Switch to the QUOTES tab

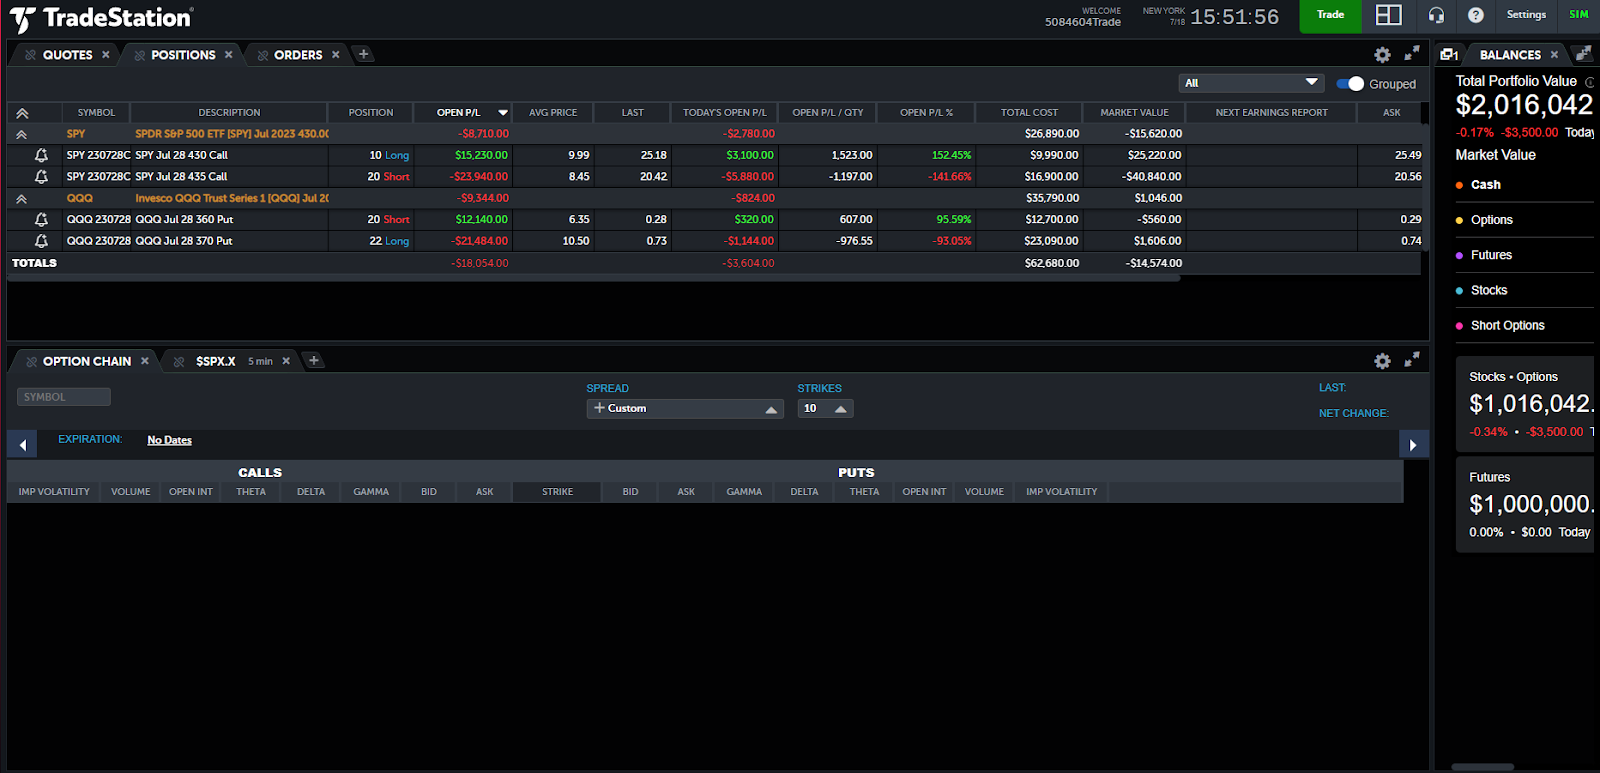[68, 55]
